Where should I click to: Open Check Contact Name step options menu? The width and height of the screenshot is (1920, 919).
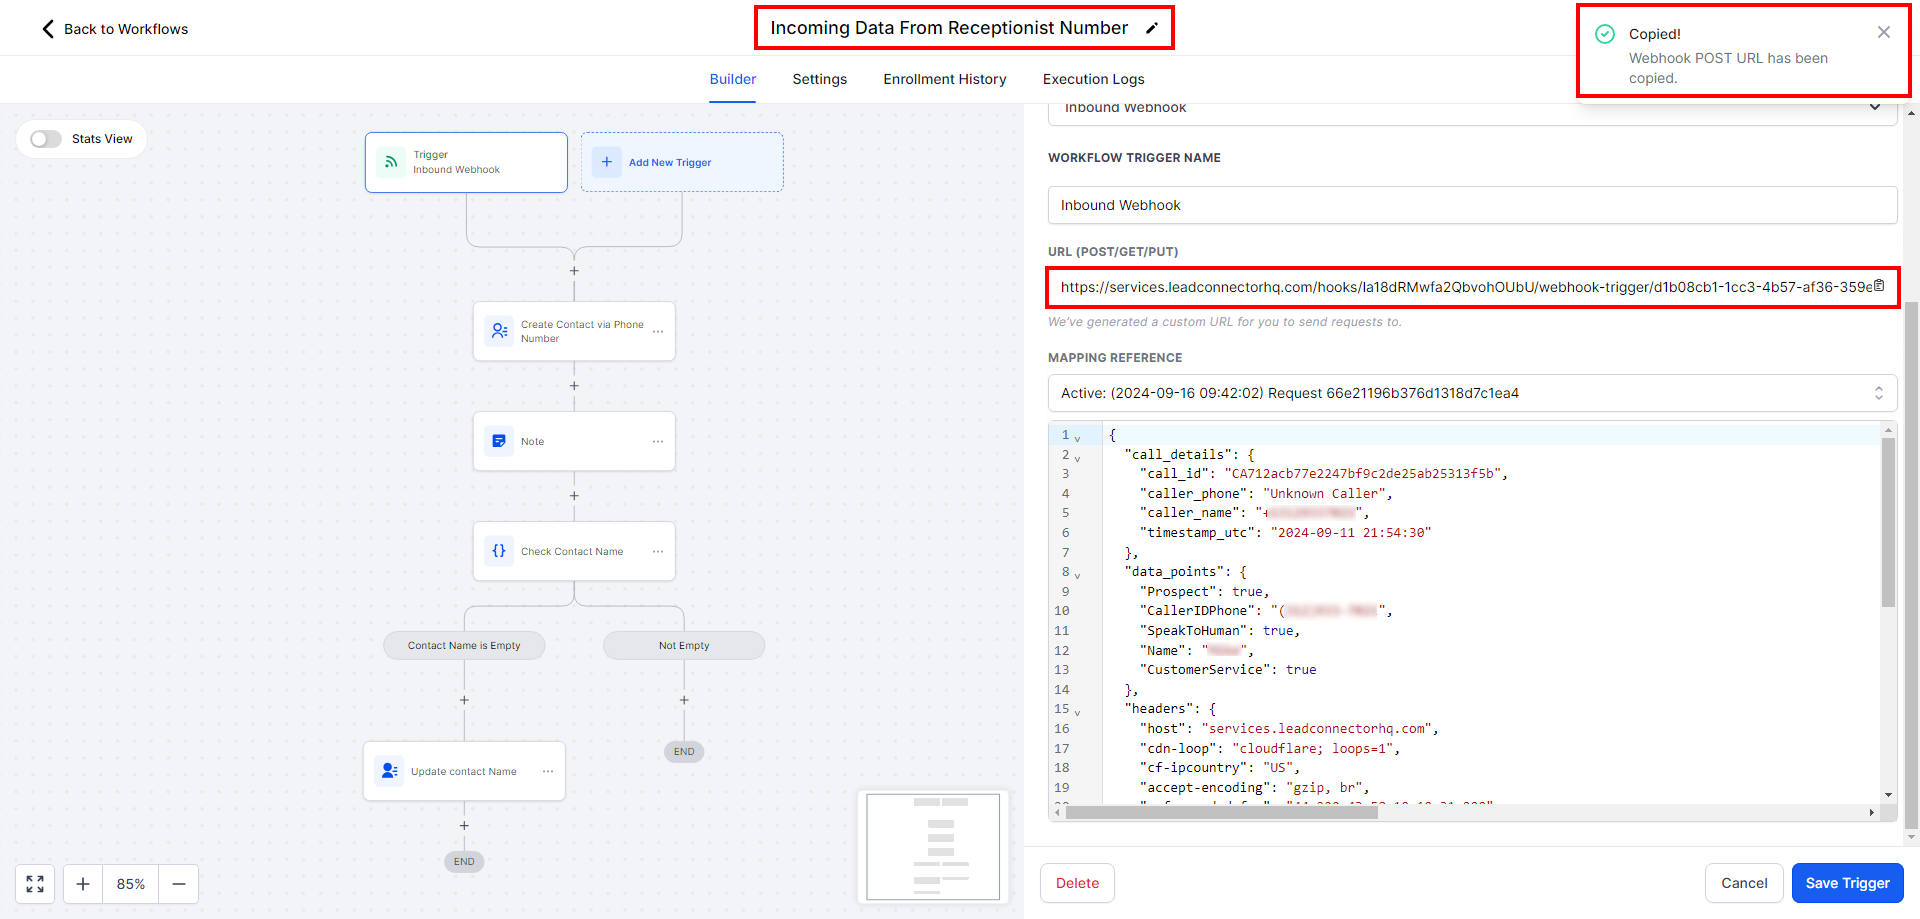pos(658,551)
